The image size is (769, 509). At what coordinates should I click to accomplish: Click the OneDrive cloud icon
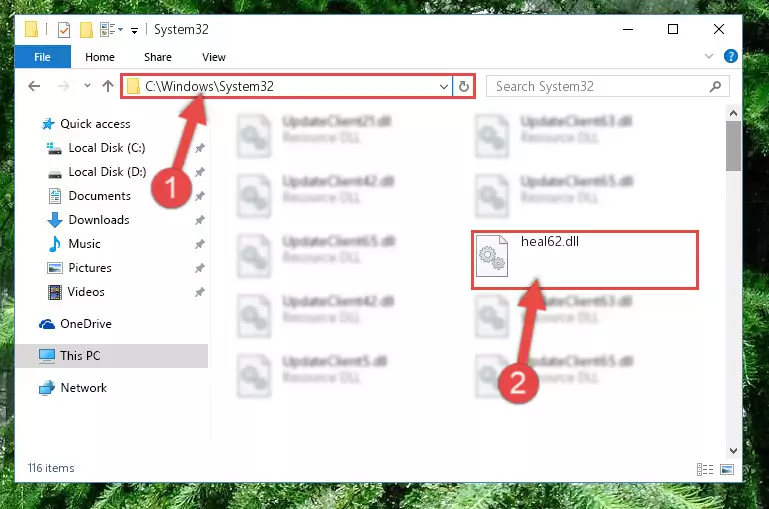47,324
